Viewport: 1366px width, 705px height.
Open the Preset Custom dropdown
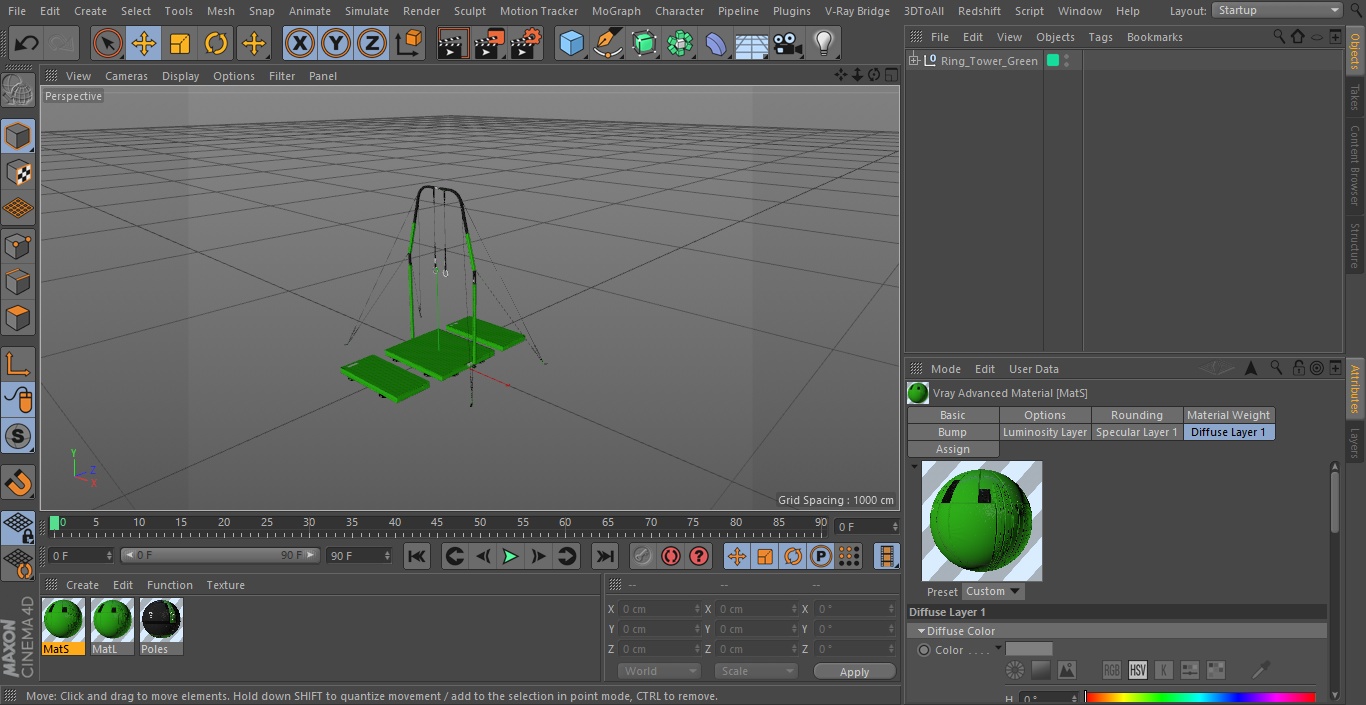pyautogui.click(x=993, y=591)
